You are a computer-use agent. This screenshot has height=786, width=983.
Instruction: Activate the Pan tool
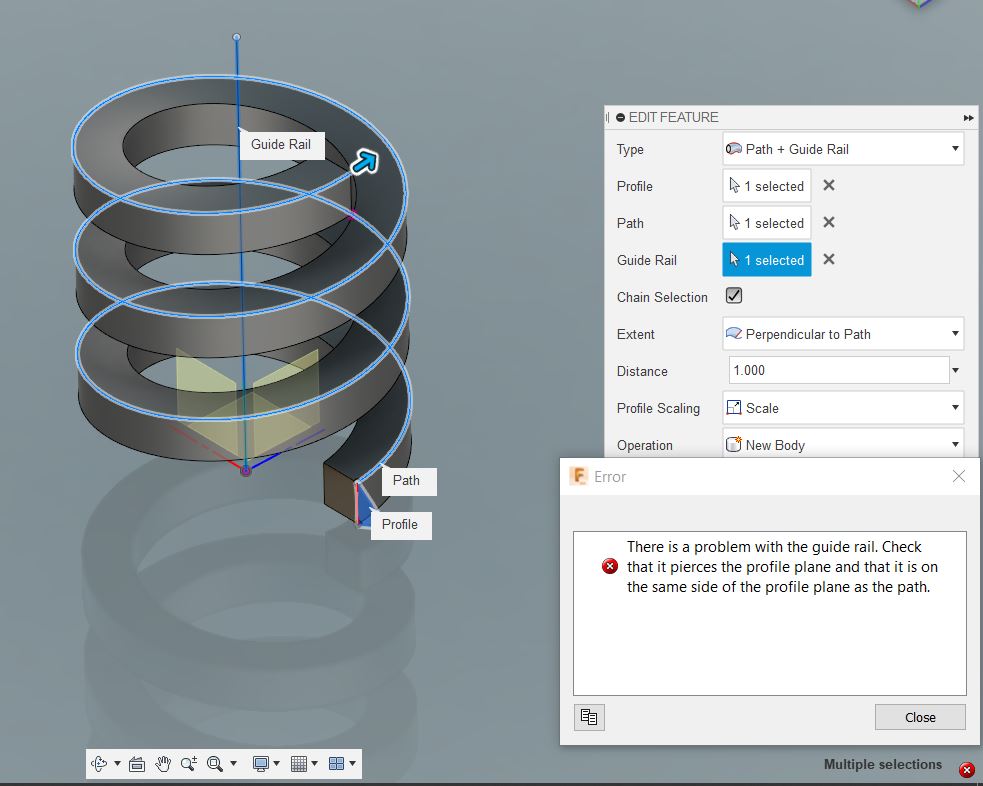click(163, 763)
